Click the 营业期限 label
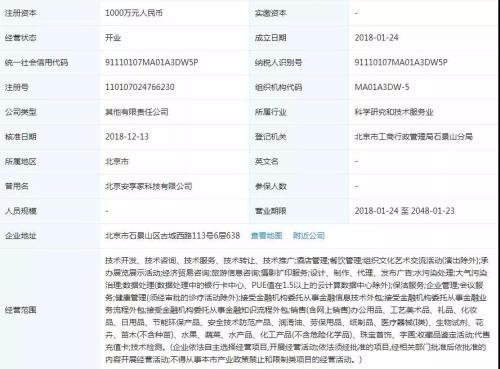Screen dimensions: 500x369 (x=270, y=211)
